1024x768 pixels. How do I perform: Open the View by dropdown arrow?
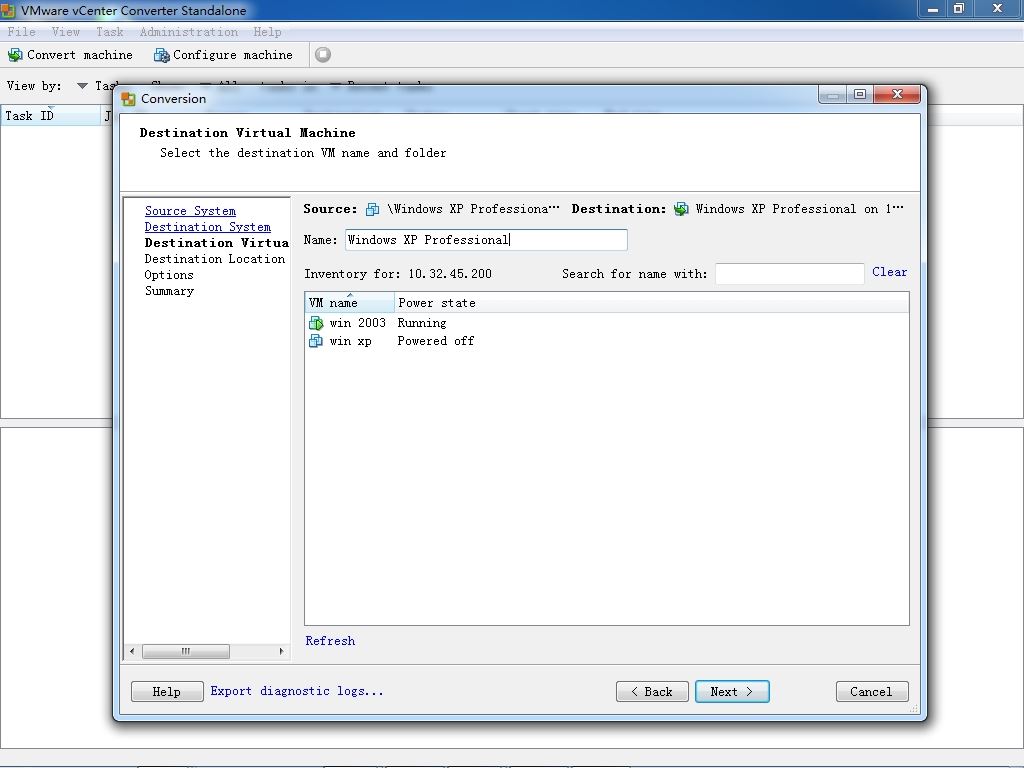tap(82, 86)
